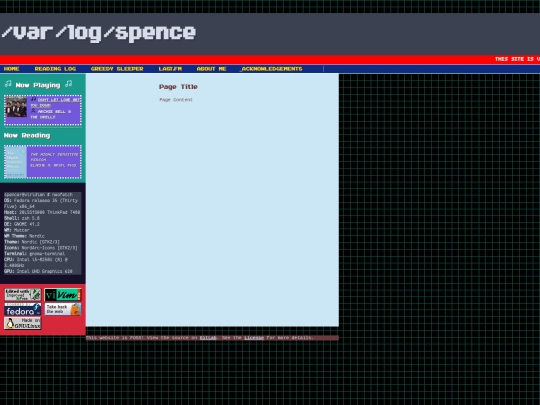
Task: Click the neofetch command prompt line
Action: point(38,195)
